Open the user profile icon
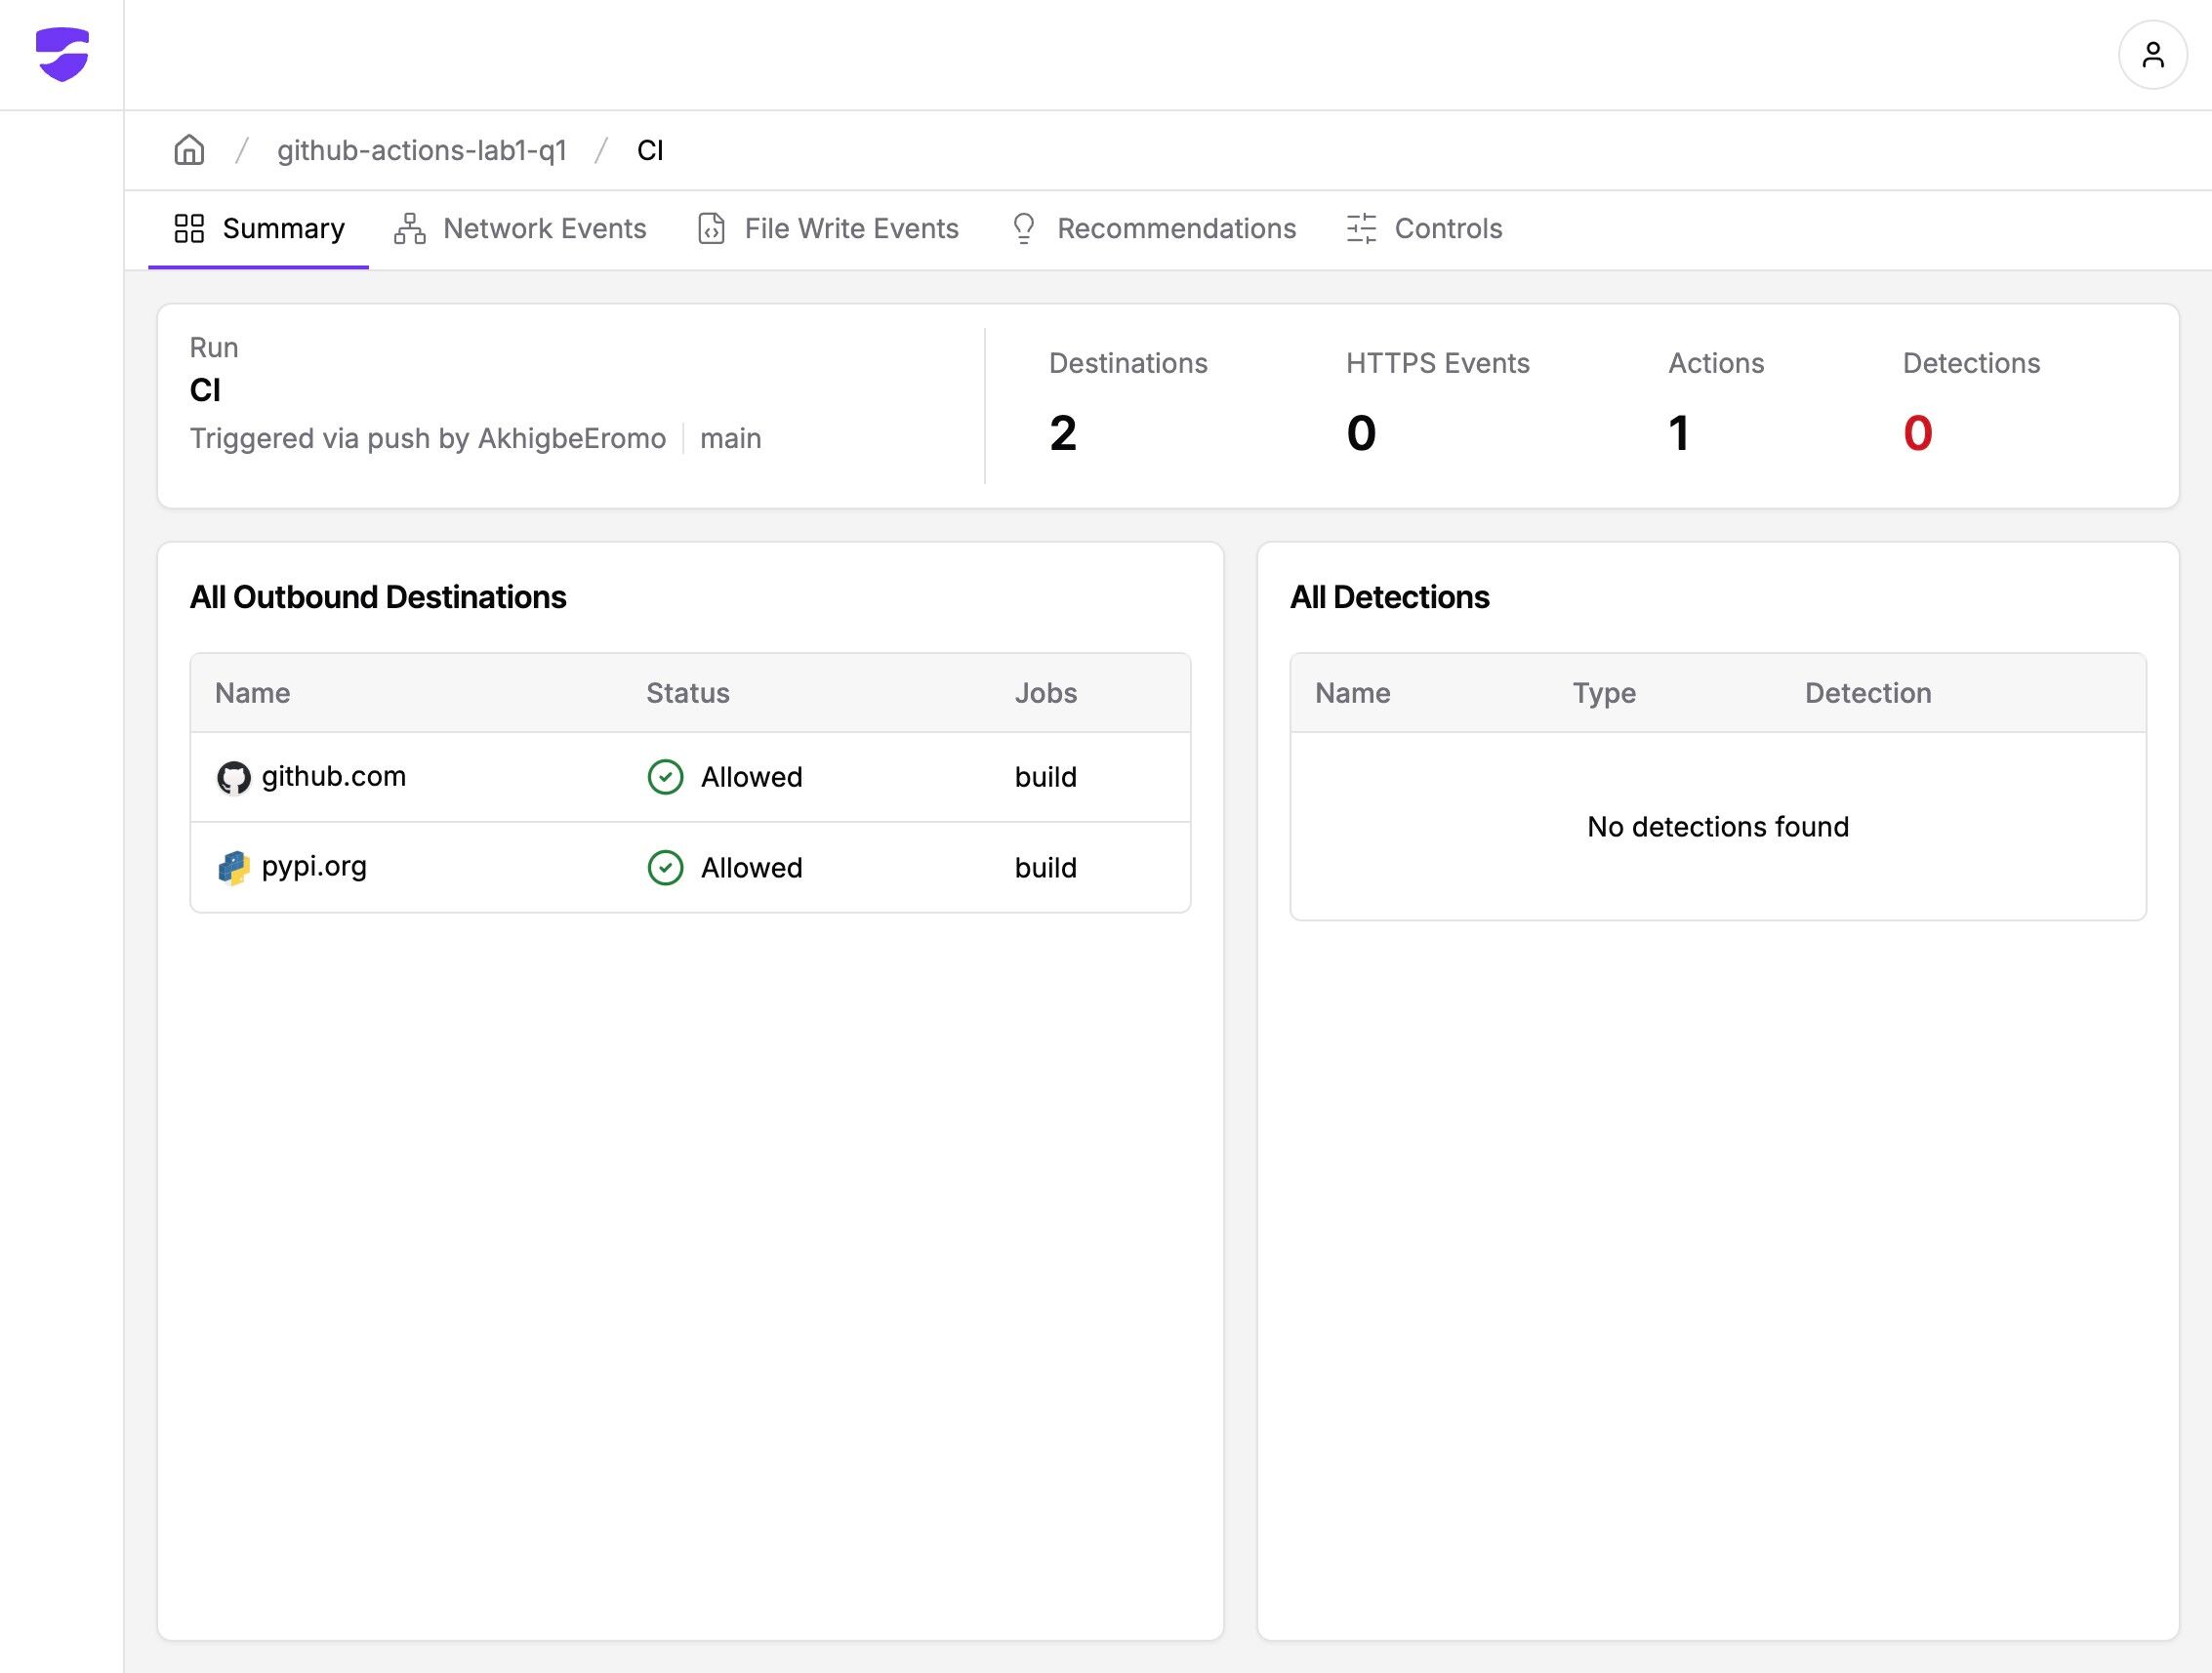 pyautogui.click(x=2153, y=55)
